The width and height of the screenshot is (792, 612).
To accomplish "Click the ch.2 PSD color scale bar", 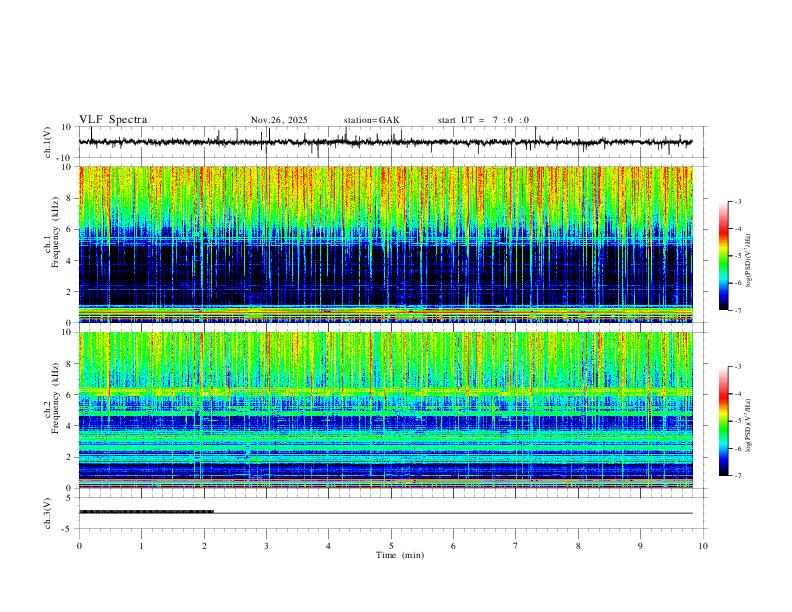I will [724, 421].
